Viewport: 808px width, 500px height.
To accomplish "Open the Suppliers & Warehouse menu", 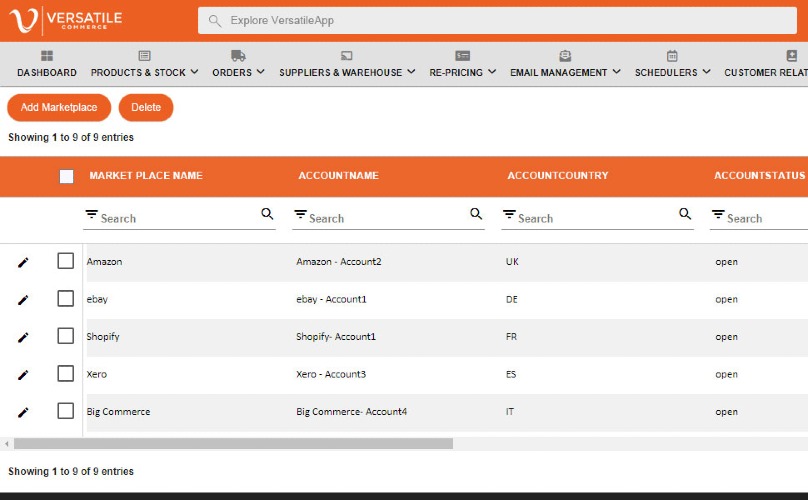I will (341, 73).
